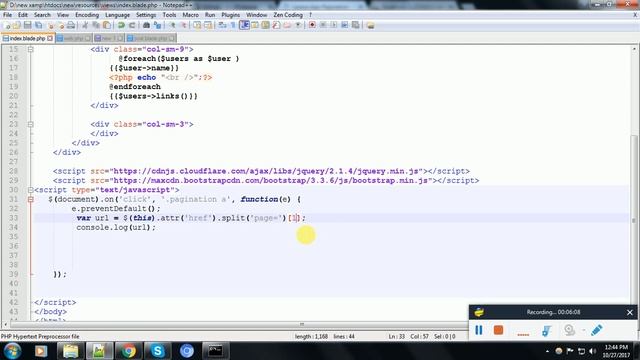Close the index.blade.php tab

click(x=50, y=38)
